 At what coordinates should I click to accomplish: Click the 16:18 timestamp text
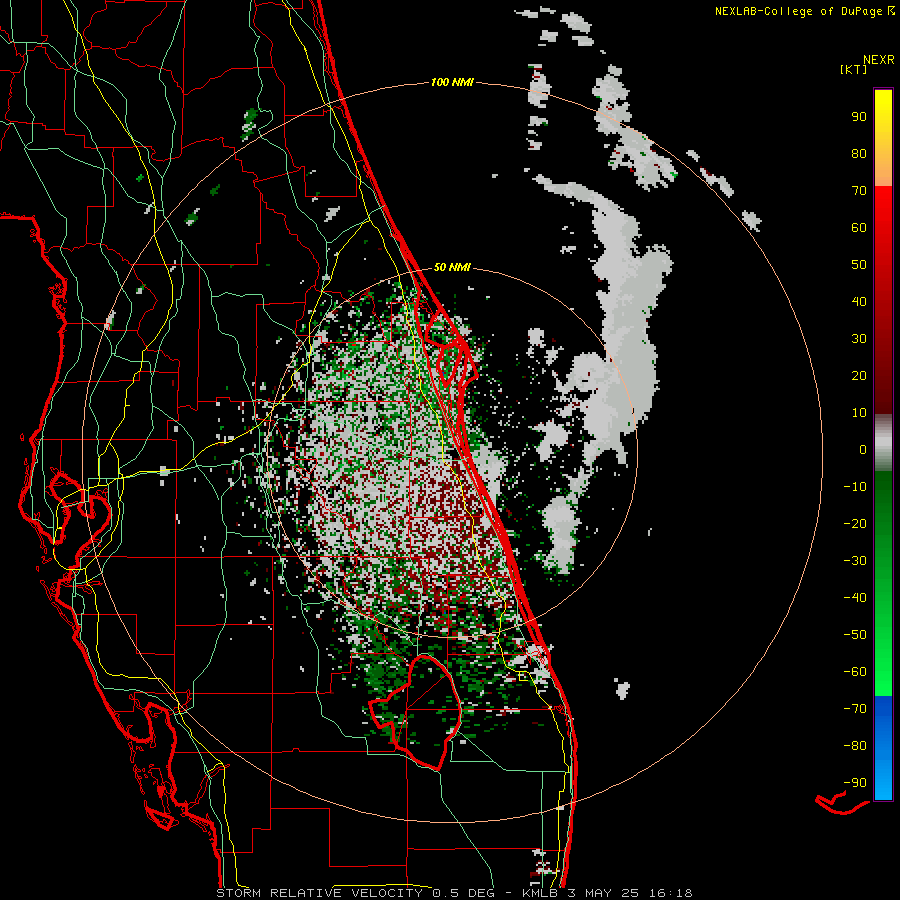click(670, 893)
